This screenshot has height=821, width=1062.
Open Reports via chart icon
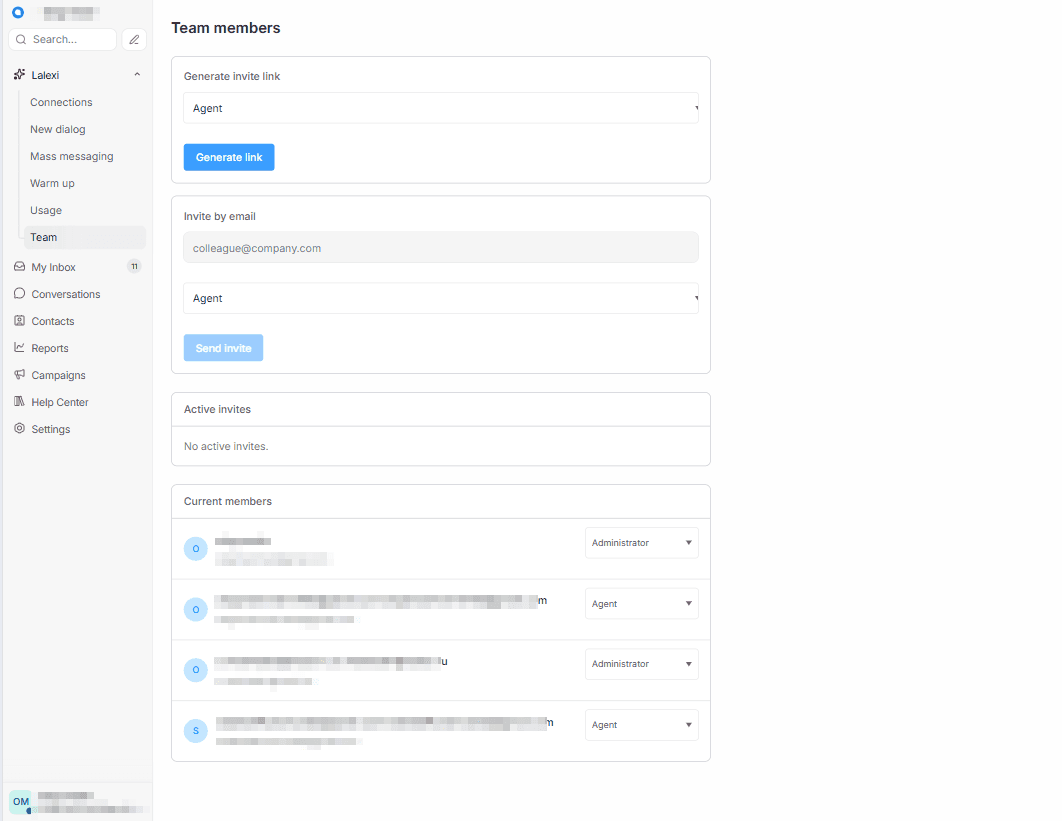click(x=20, y=348)
